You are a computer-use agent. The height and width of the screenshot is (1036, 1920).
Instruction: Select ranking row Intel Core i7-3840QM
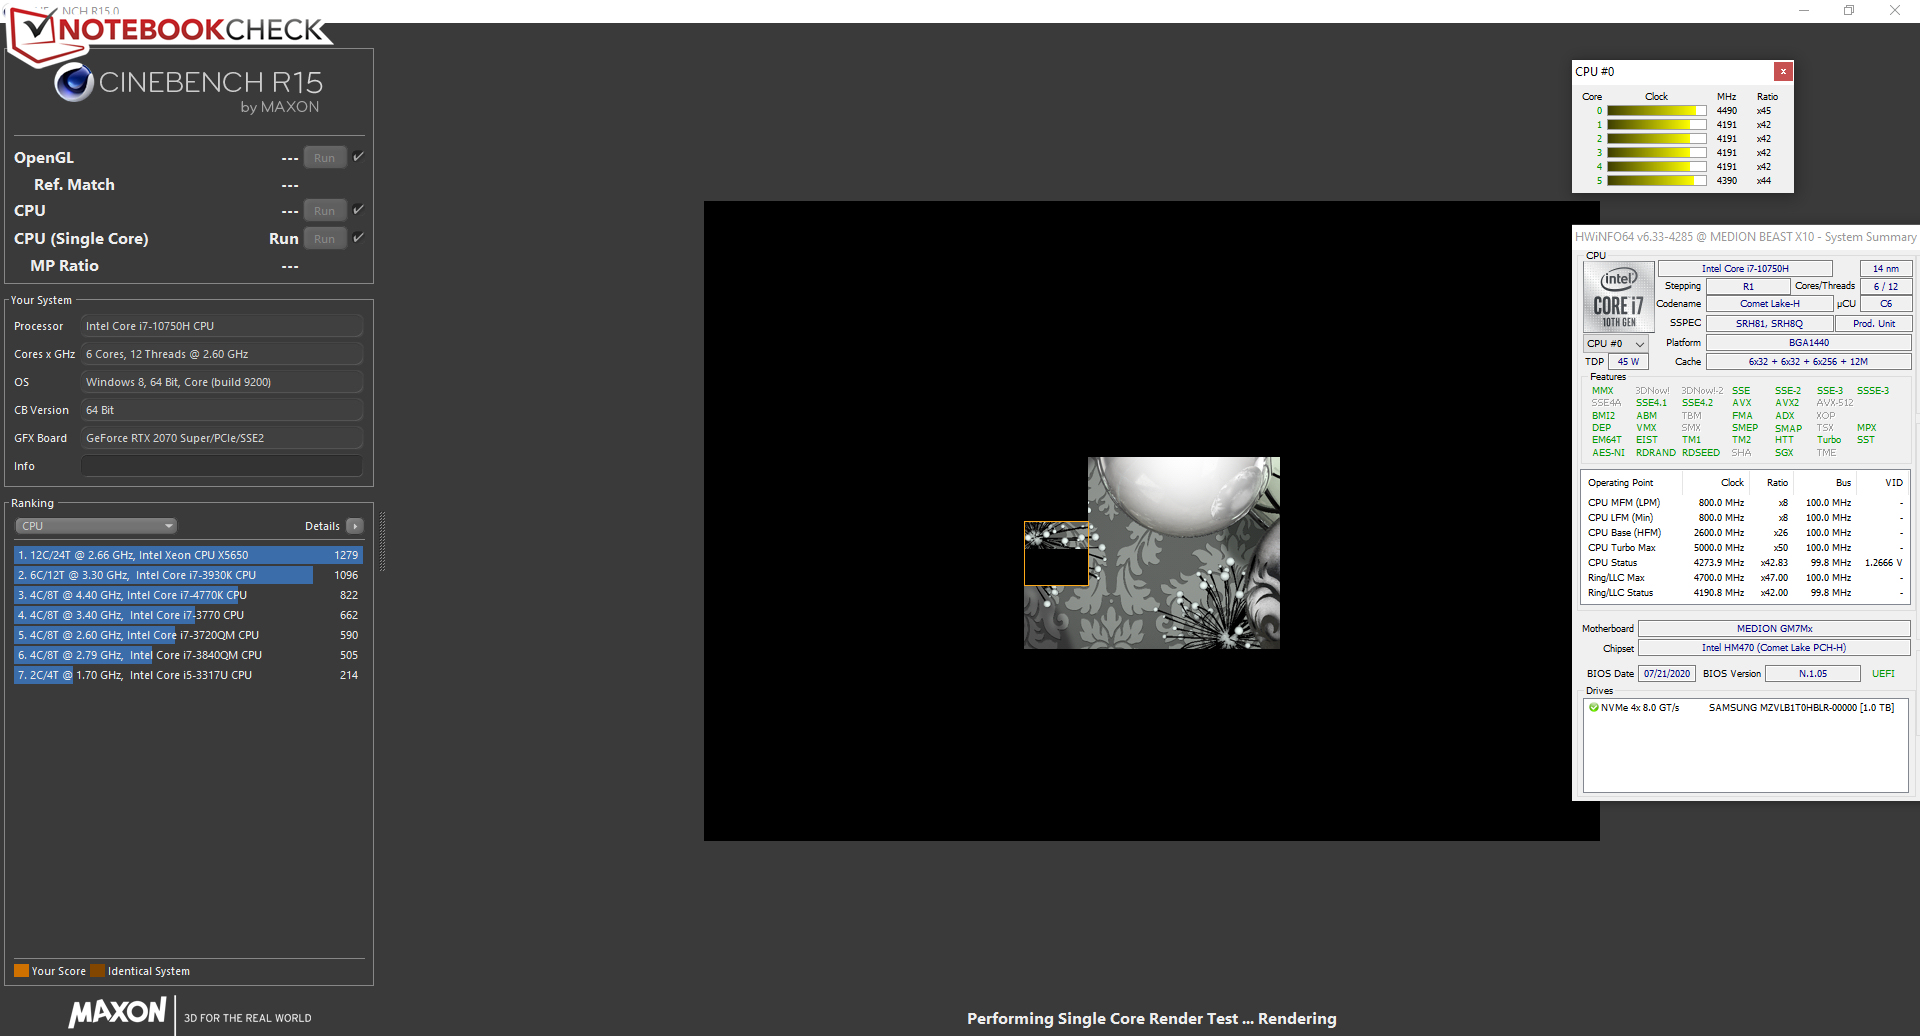[188, 655]
